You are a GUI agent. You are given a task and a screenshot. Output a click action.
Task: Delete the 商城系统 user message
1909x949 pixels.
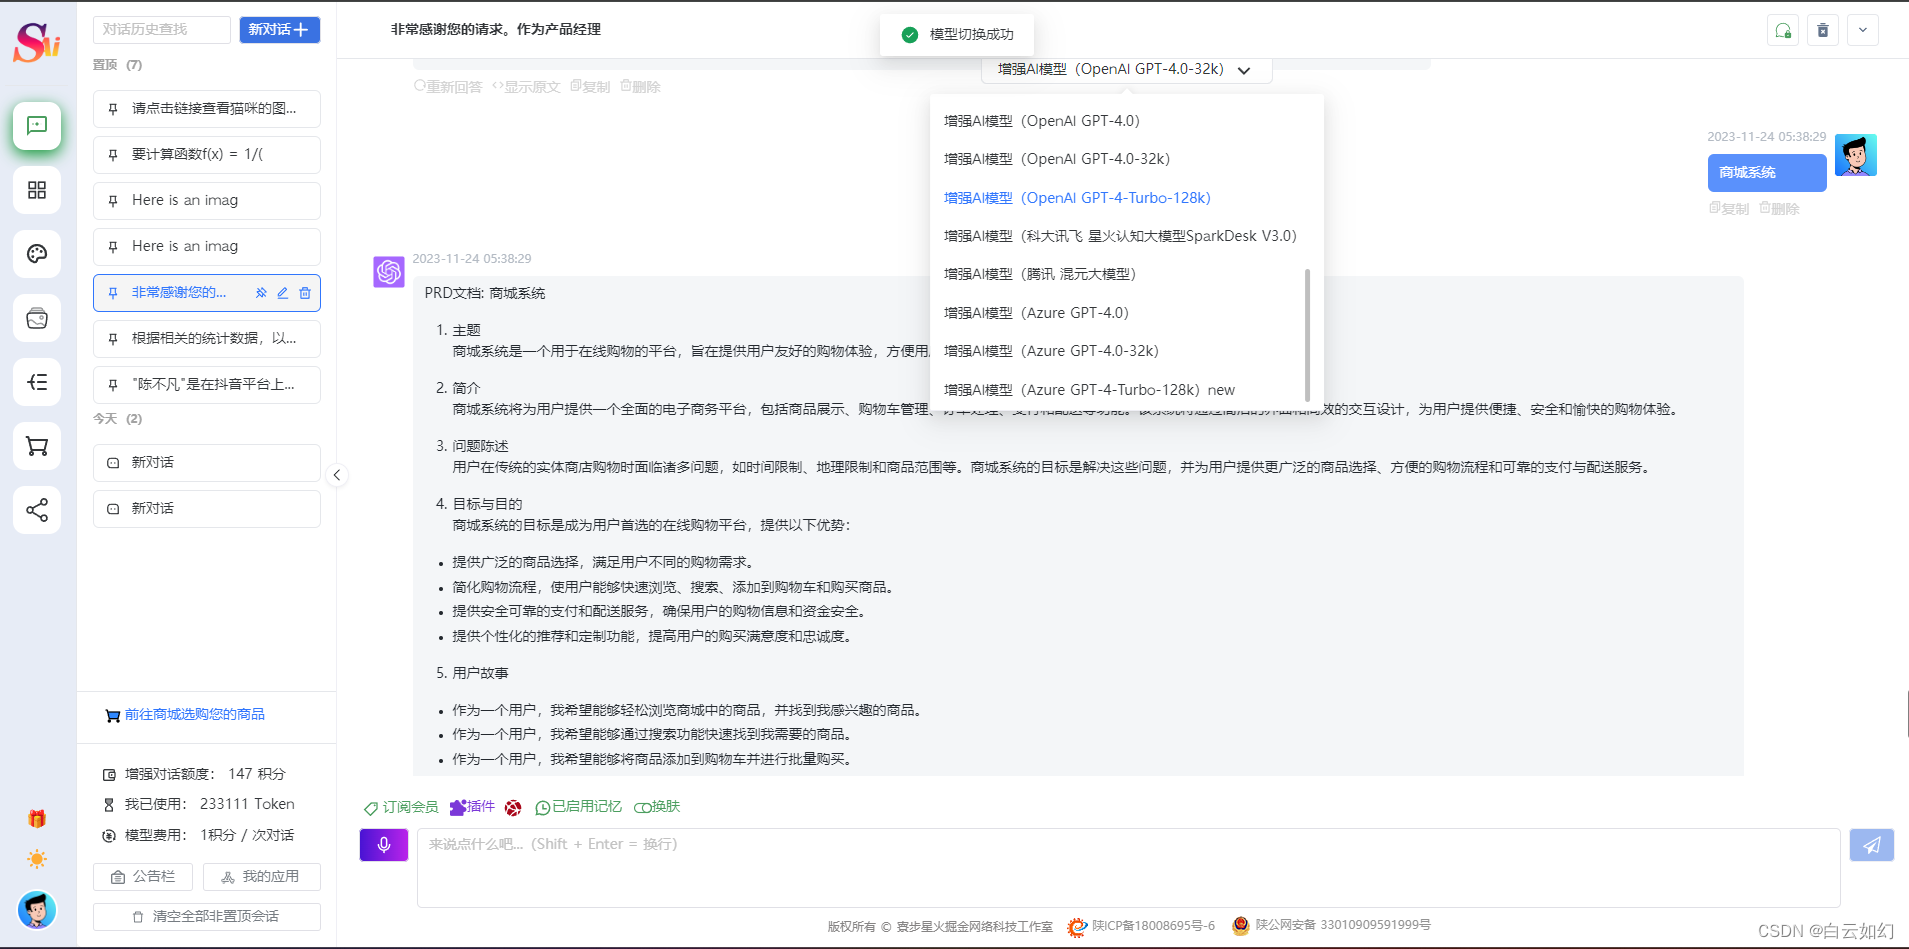point(1779,209)
